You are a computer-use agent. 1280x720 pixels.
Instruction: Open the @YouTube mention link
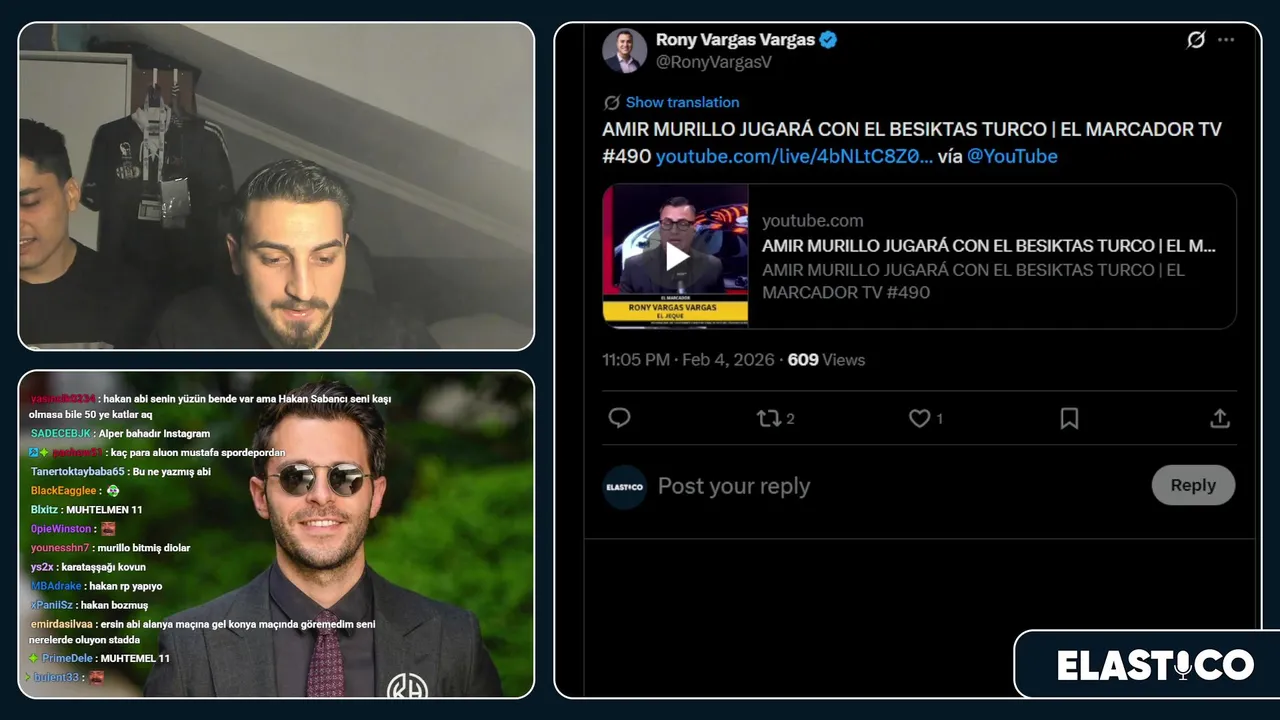point(1012,156)
